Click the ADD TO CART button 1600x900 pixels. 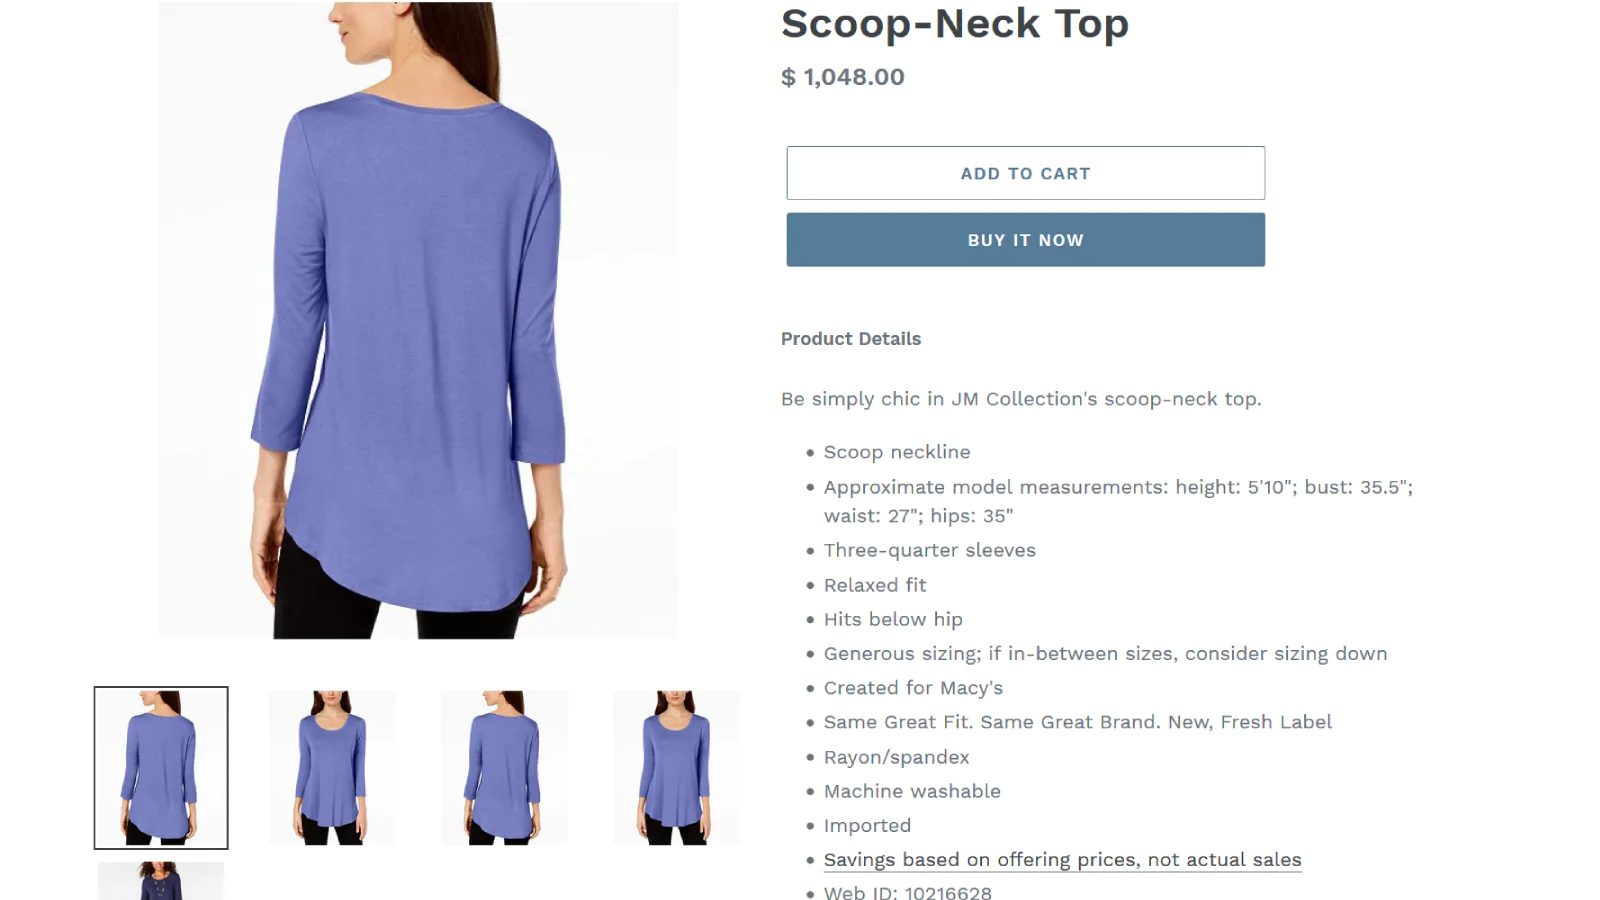pos(1025,173)
